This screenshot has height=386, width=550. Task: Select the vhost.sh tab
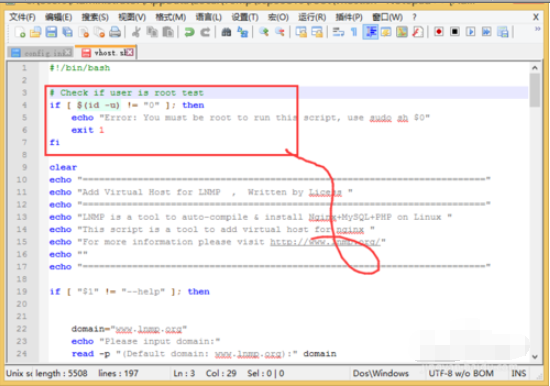(105, 53)
